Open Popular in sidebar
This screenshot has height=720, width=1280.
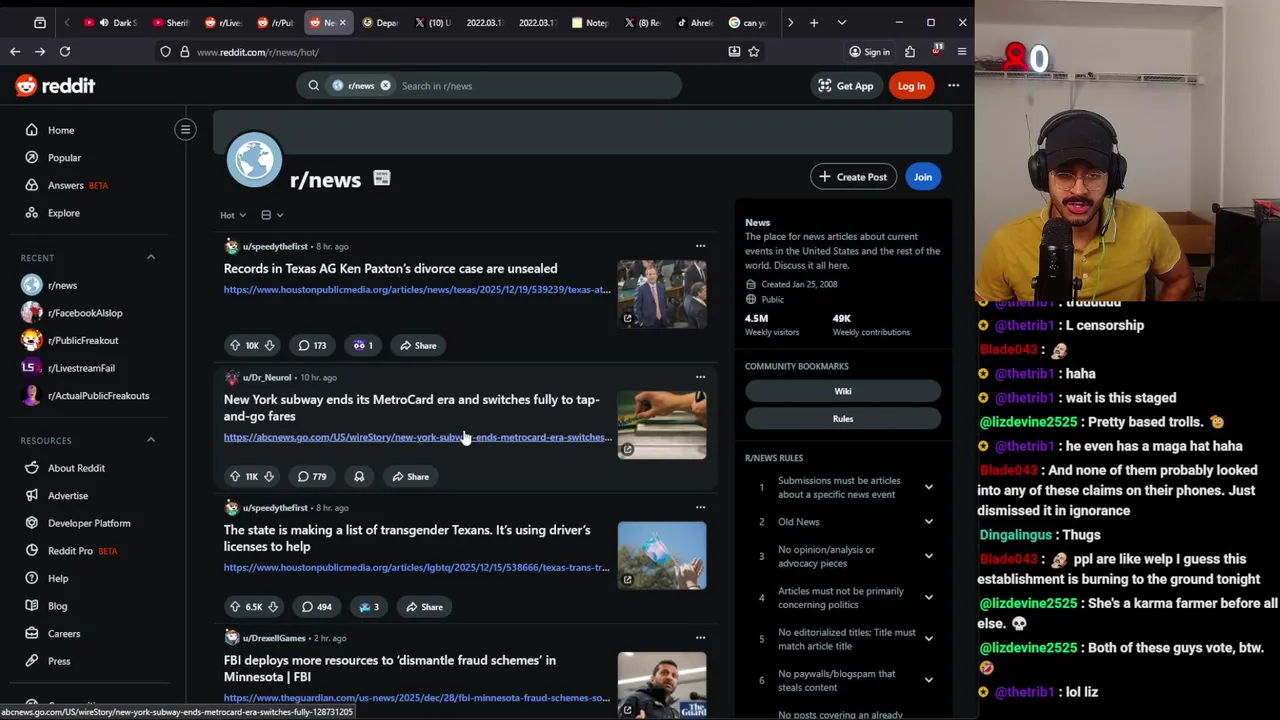click(x=64, y=158)
